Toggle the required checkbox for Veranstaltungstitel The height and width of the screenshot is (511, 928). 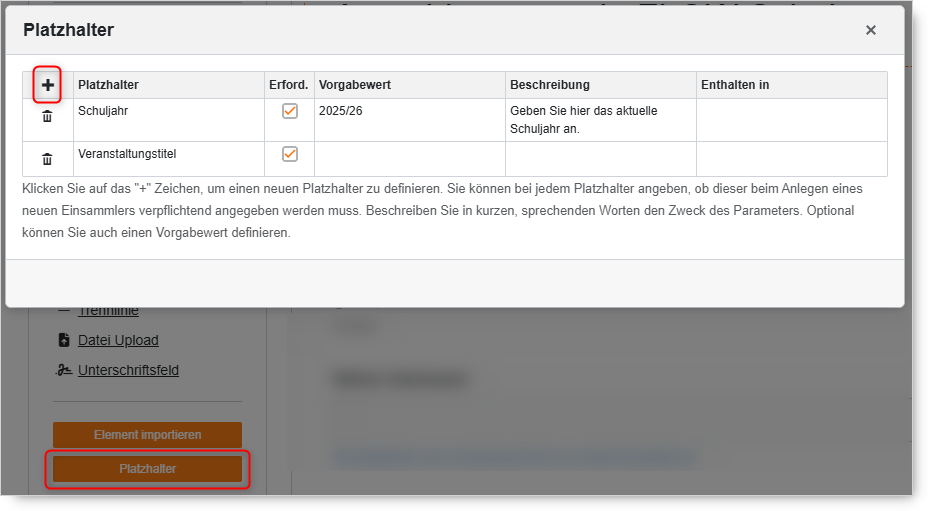coord(290,154)
